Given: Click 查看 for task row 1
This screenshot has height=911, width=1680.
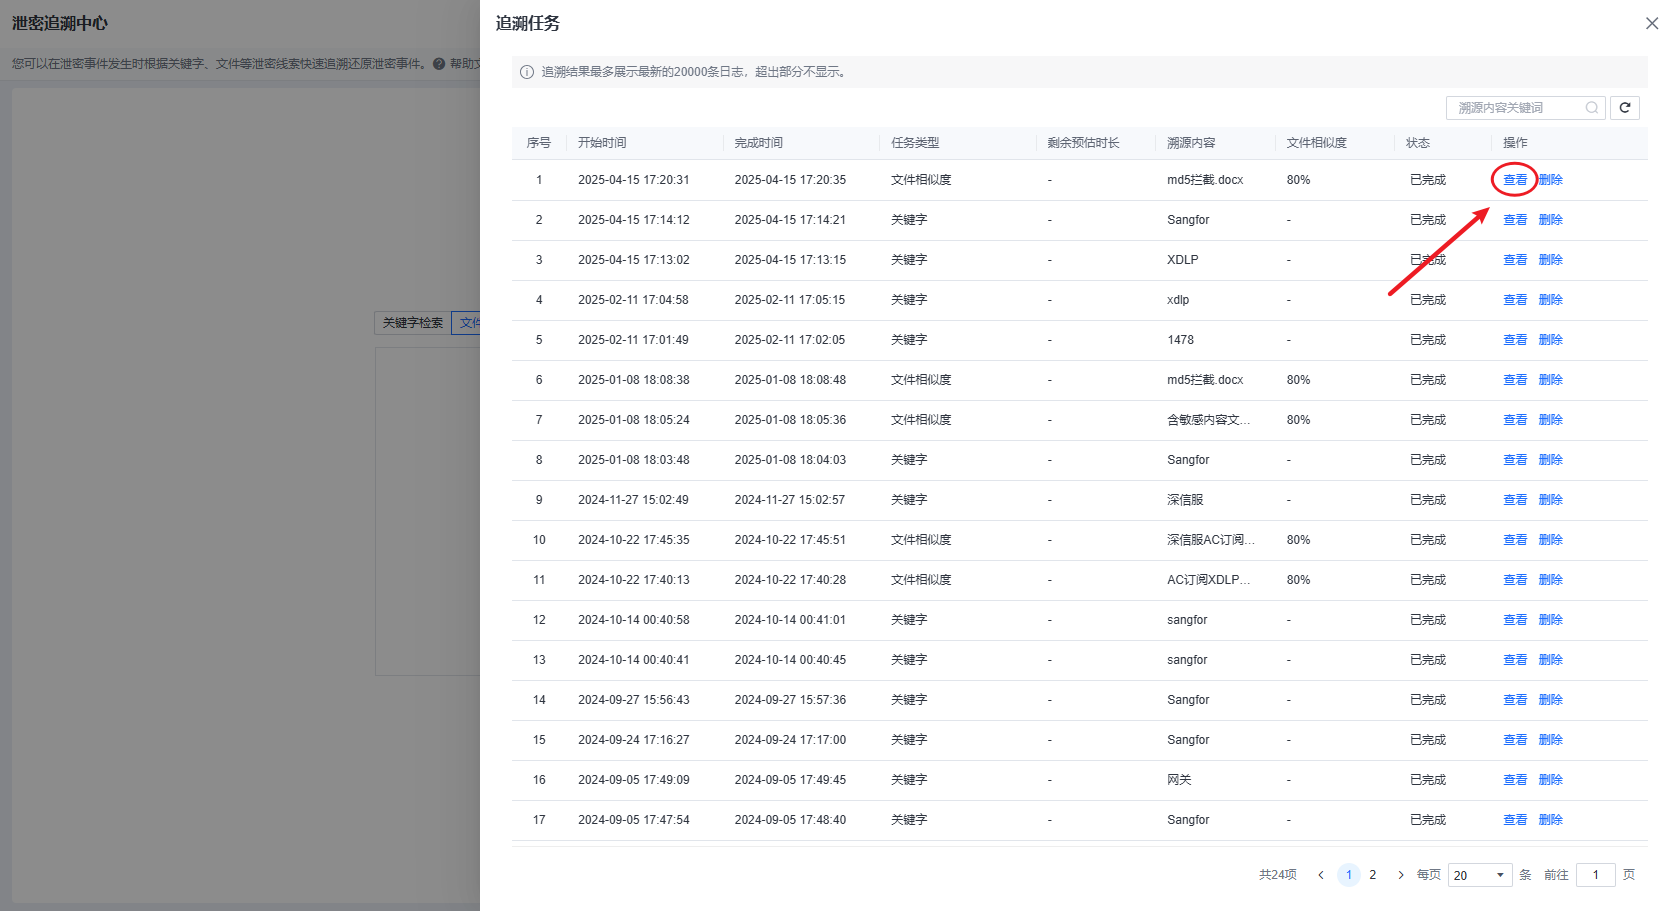Looking at the screenshot, I should click(1515, 180).
